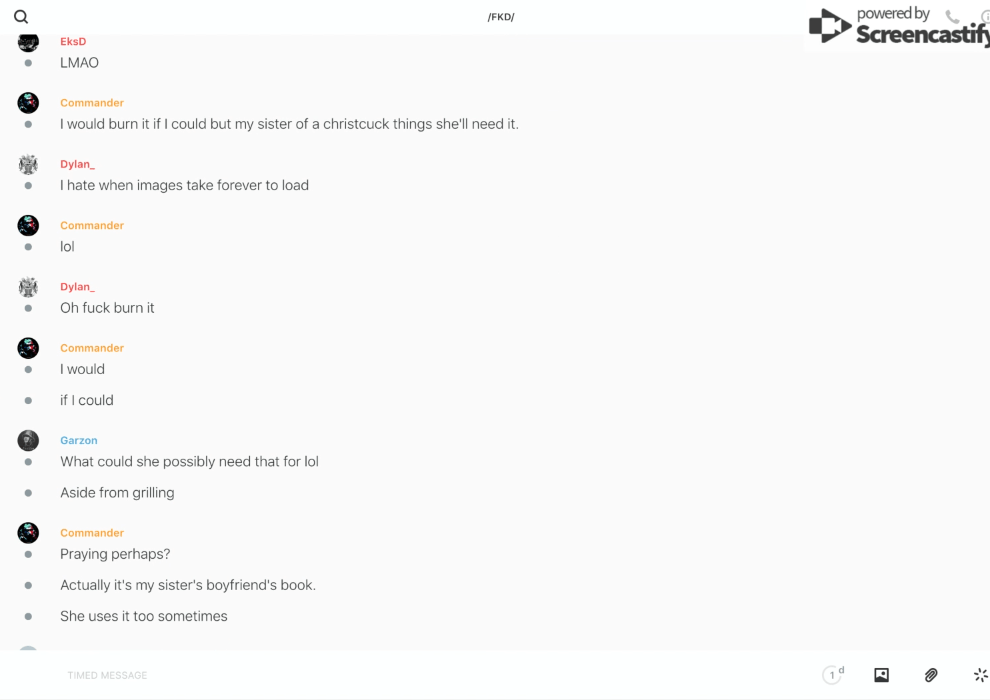
Task: Click Commander's avatar above "Praying perhaps?"
Action: [x=28, y=533]
